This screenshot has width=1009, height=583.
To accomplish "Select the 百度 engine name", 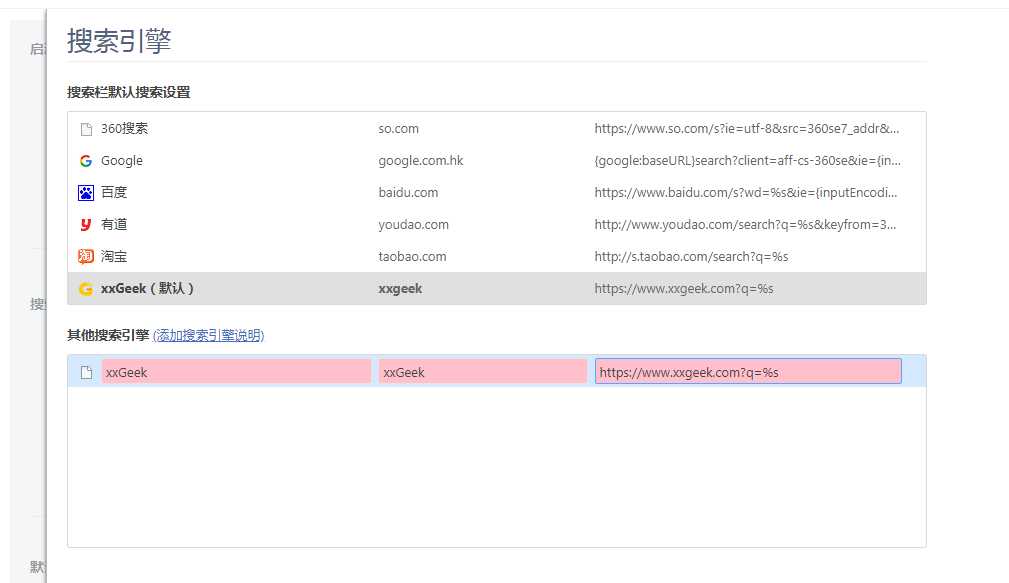I will [x=114, y=192].
